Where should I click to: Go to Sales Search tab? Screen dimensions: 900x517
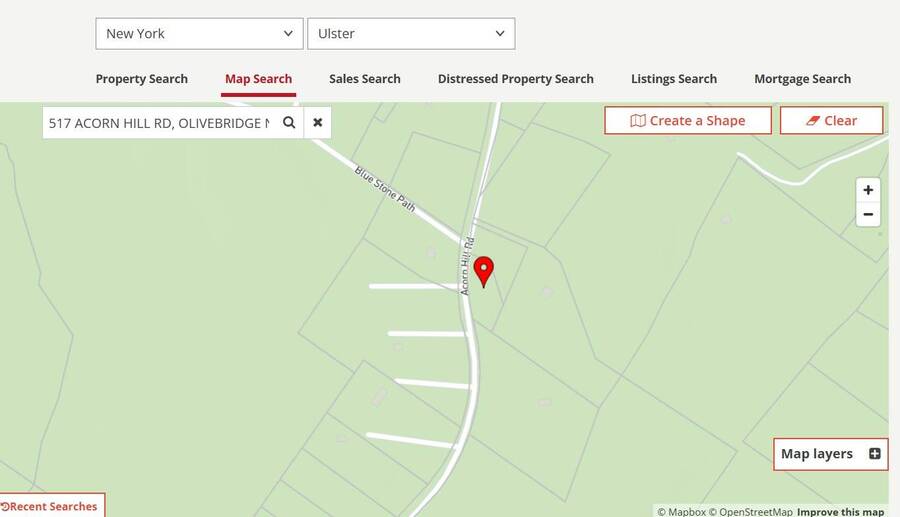click(364, 79)
